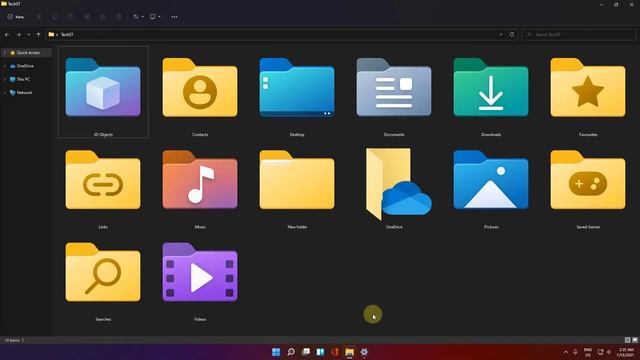640x360 pixels.
Task: Select Quick access in navigation pane
Action: pyautogui.click(x=28, y=53)
